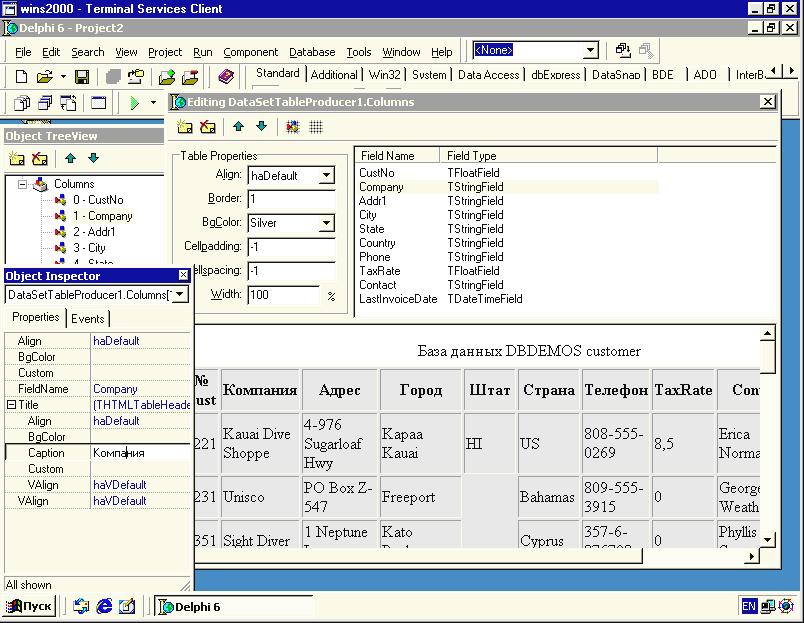Open the BgColor Silver dropdown

click(x=326, y=223)
